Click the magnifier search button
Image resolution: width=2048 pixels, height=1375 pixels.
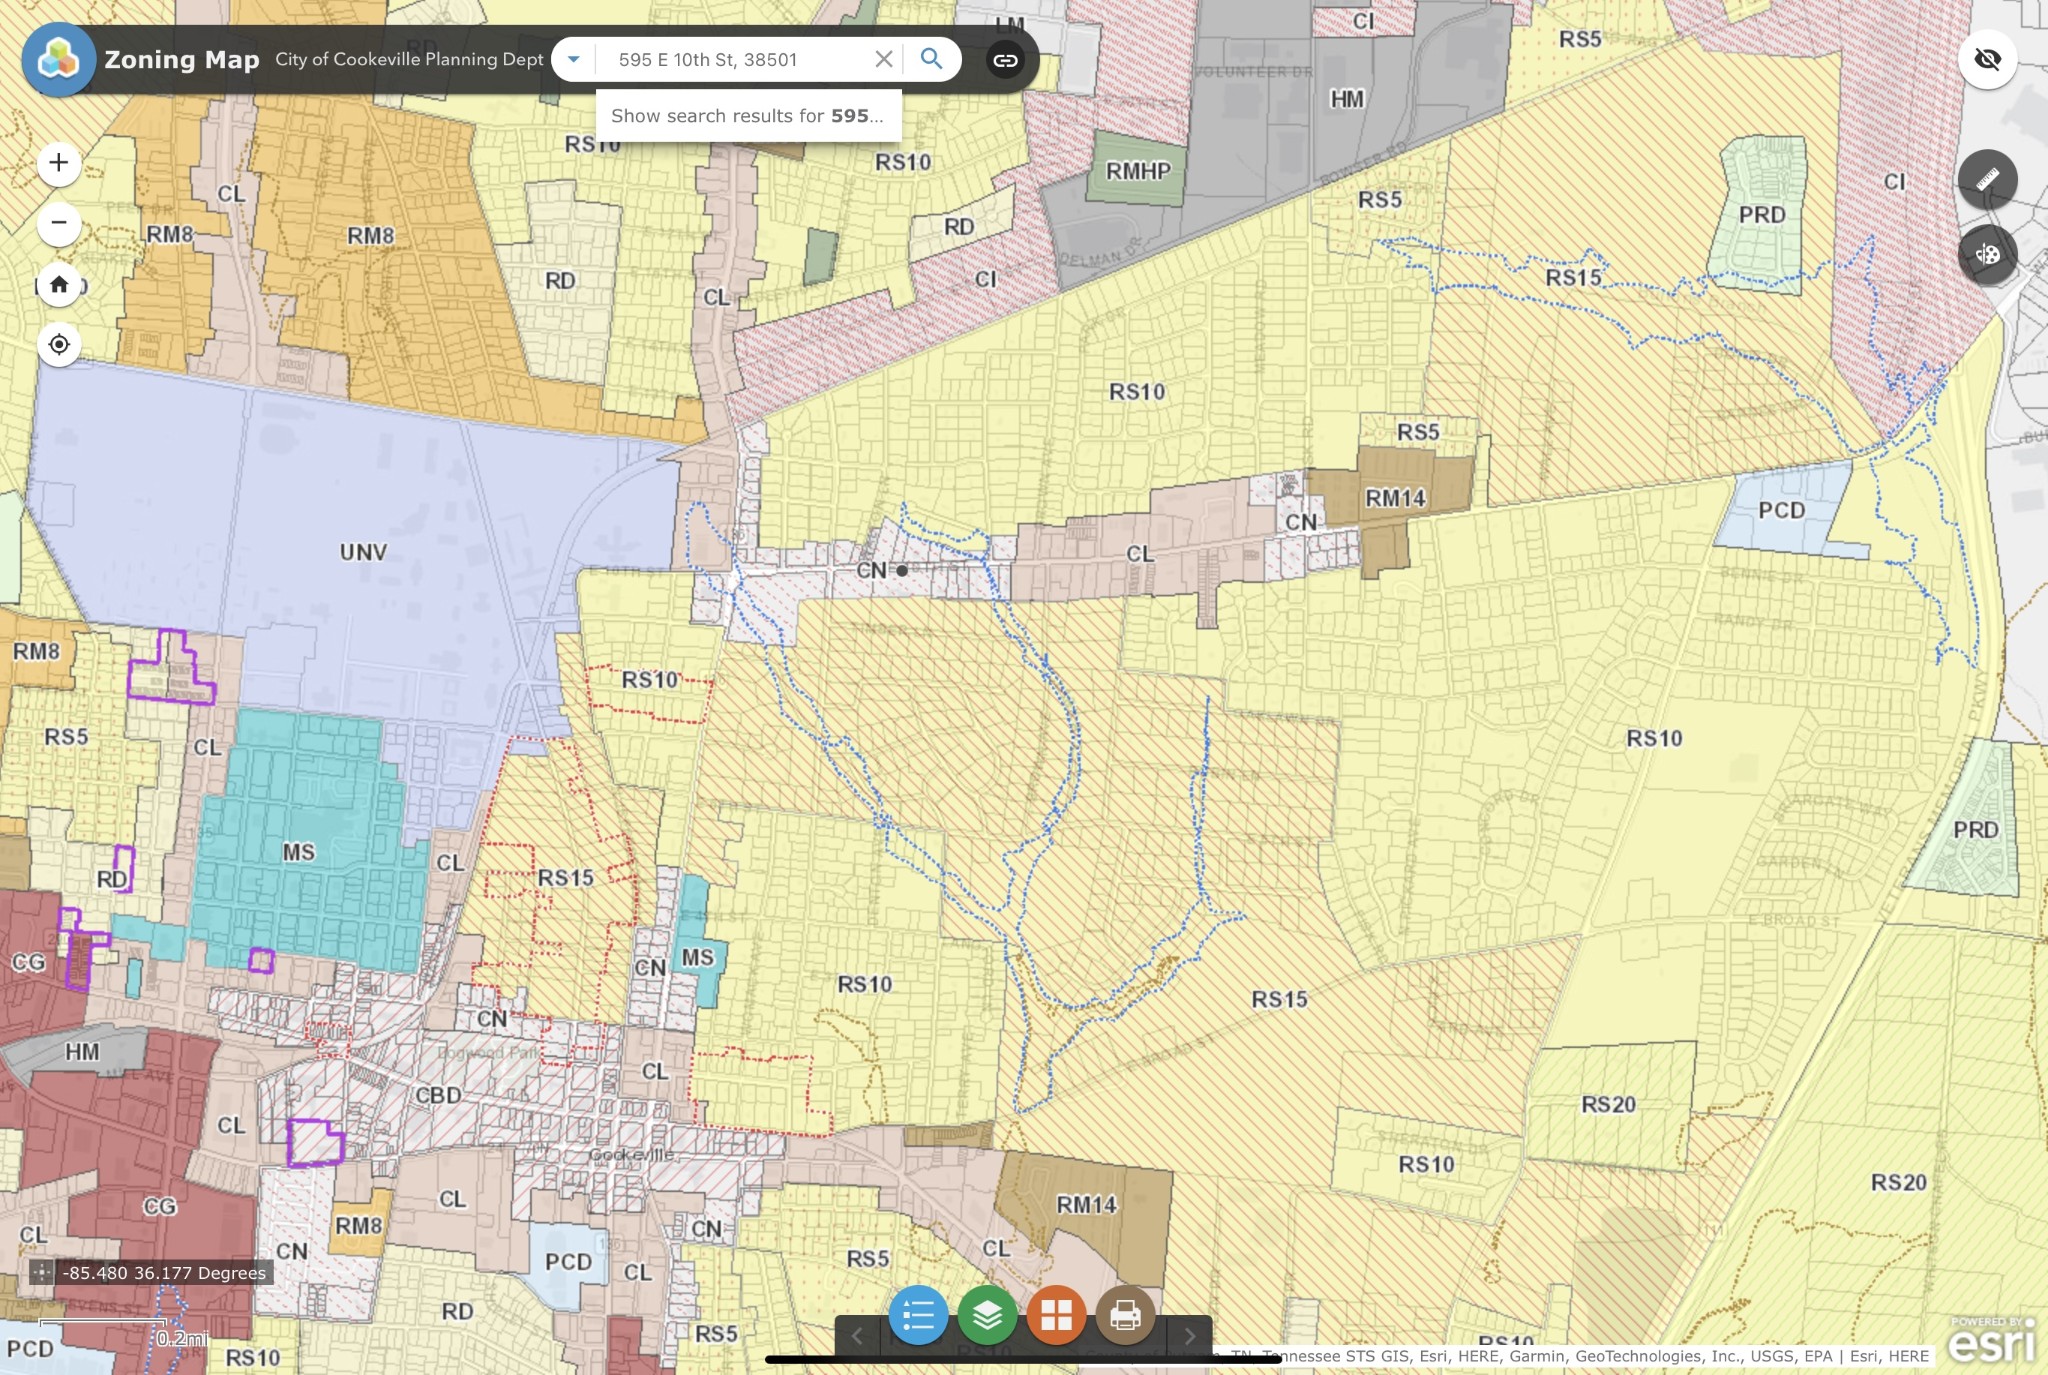click(x=931, y=59)
